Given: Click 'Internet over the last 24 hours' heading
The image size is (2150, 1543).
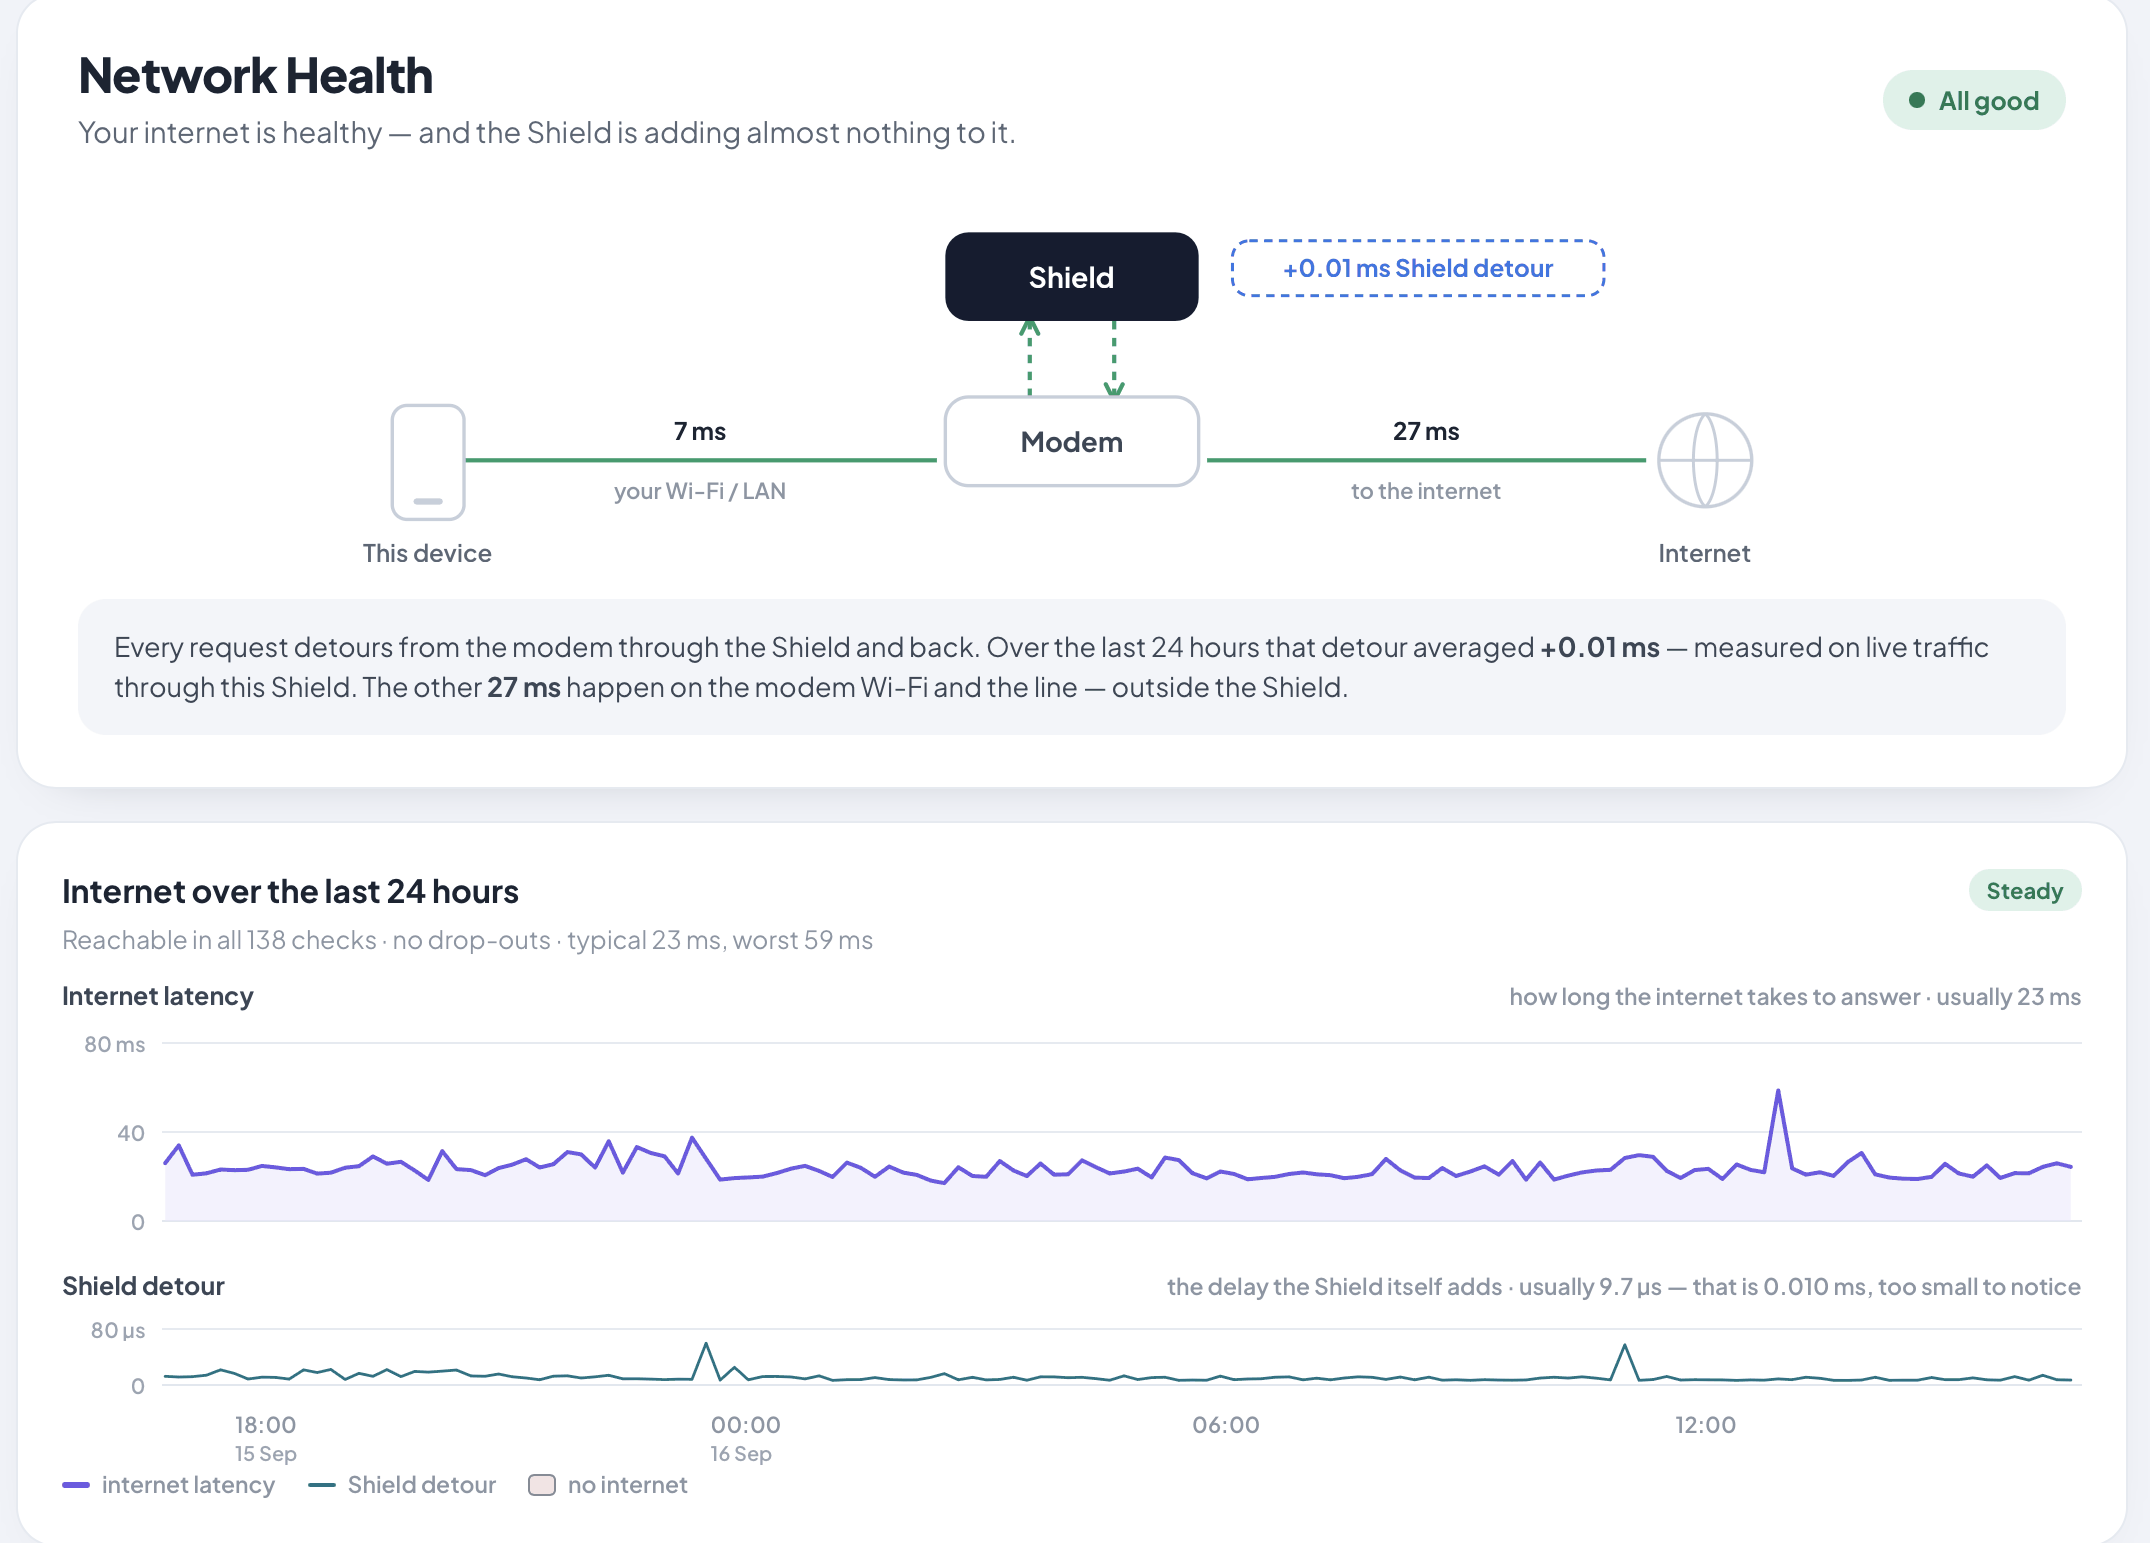Looking at the screenshot, I should [290, 891].
